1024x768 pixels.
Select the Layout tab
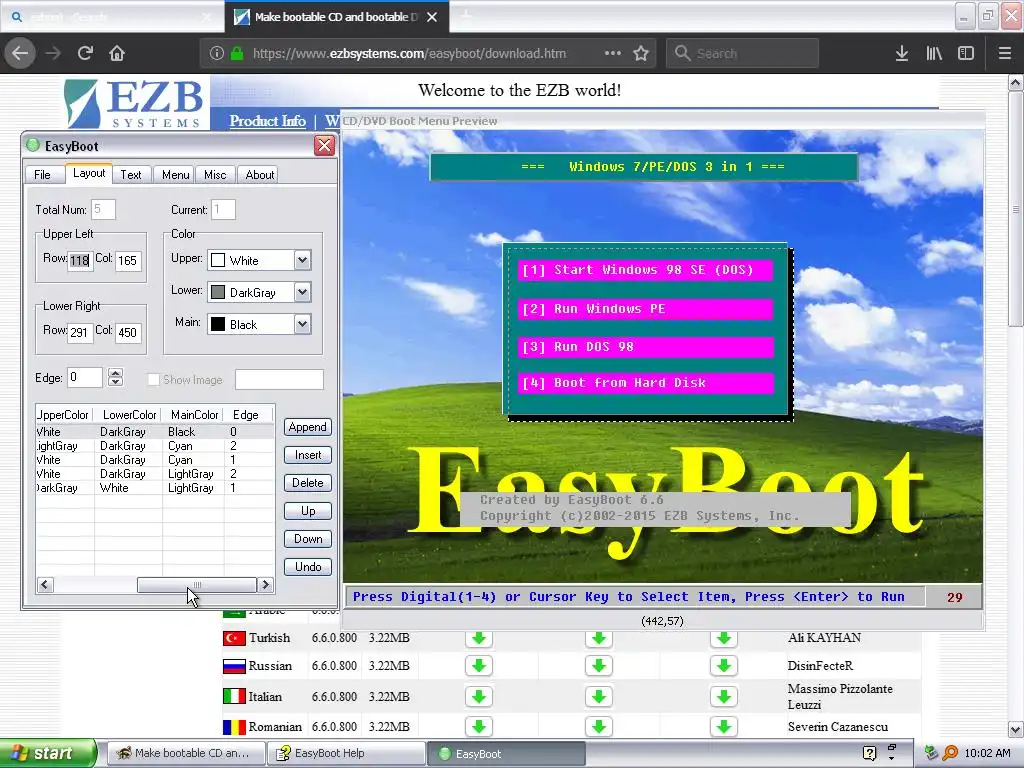click(x=89, y=173)
